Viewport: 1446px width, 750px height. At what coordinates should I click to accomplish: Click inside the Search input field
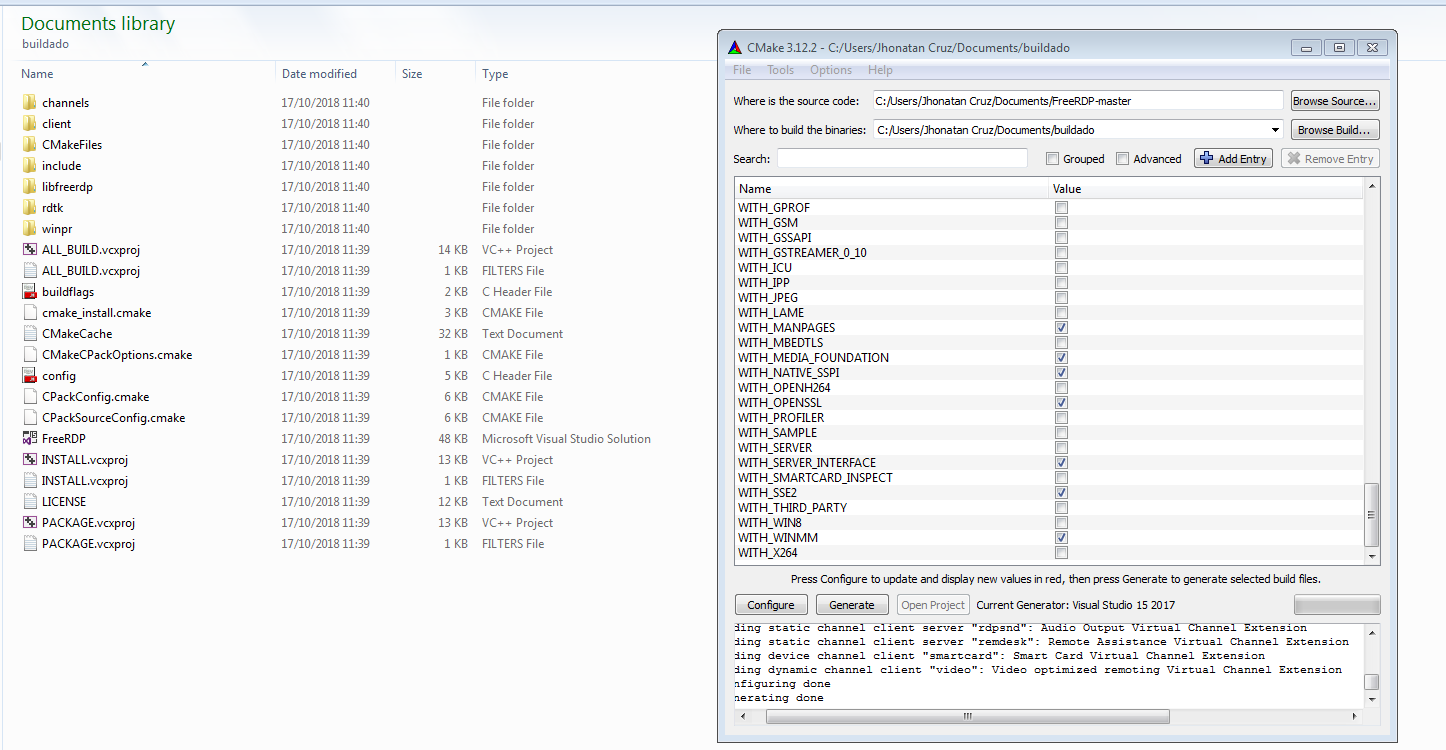[900, 158]
